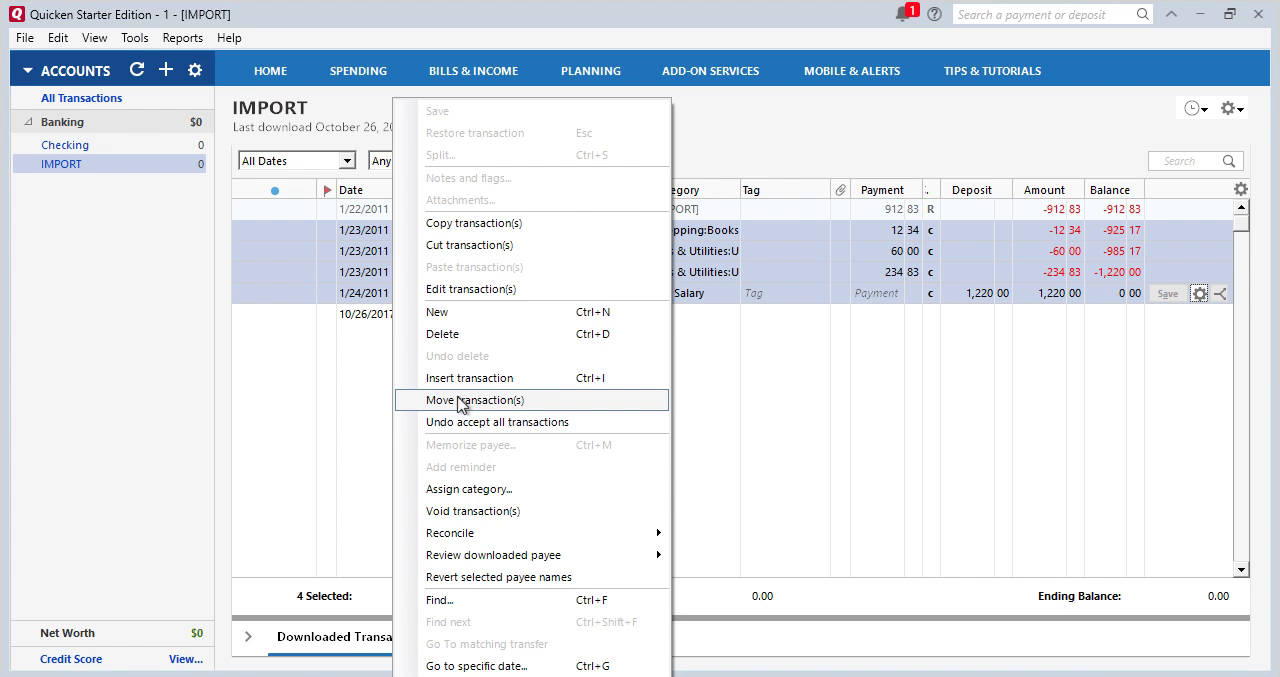1280x677 pixels.
Task: Open the Reports menu
Action: pos(183,38)
